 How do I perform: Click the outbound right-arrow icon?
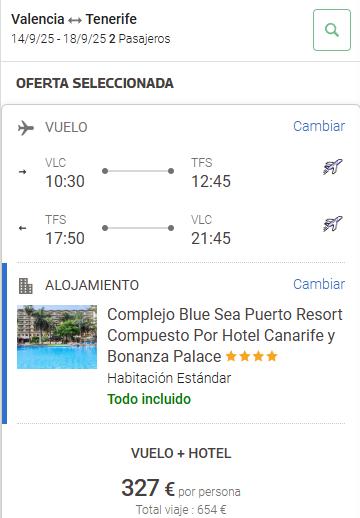tap(22, 172)
